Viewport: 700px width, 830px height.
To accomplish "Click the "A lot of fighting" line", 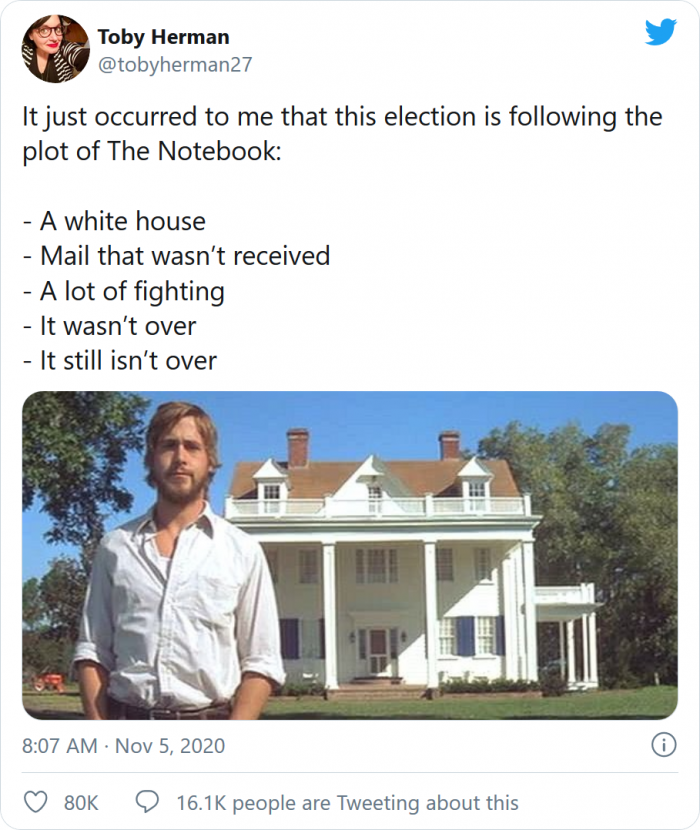I will click(x=123, y=291).
